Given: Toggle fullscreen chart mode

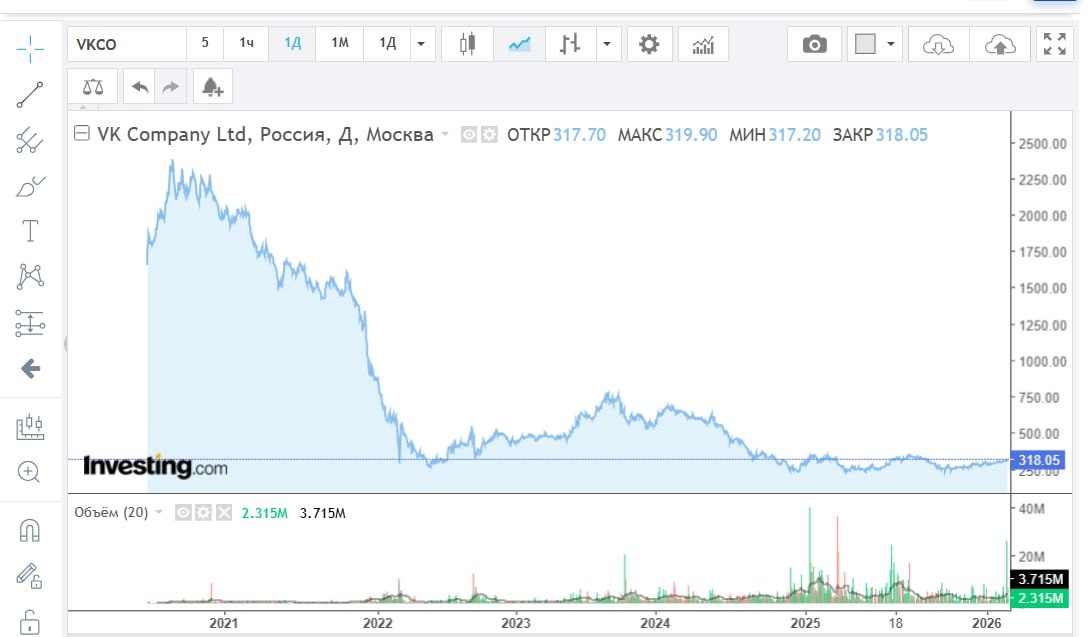Looking at the screenshot, I should [x=1054, y=44].
